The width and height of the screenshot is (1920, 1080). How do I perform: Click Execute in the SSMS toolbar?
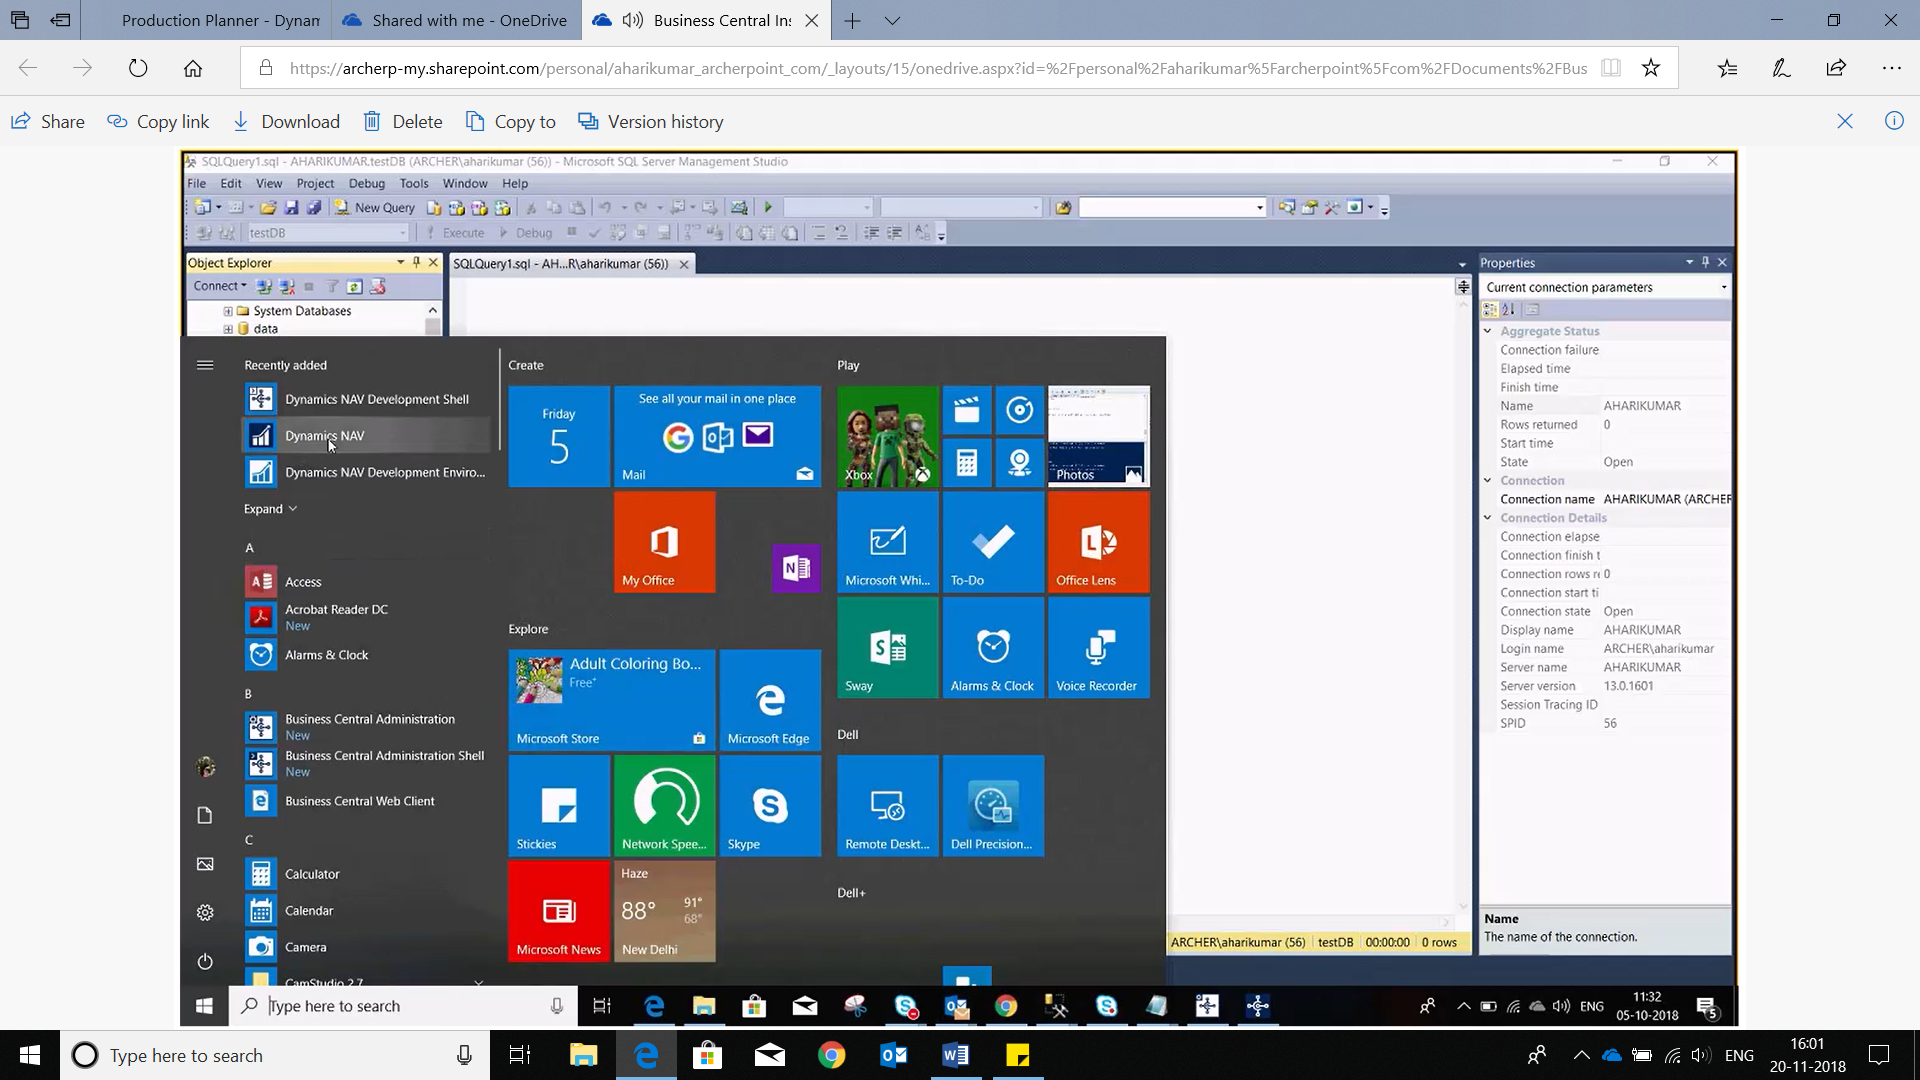tap(455, 233)
